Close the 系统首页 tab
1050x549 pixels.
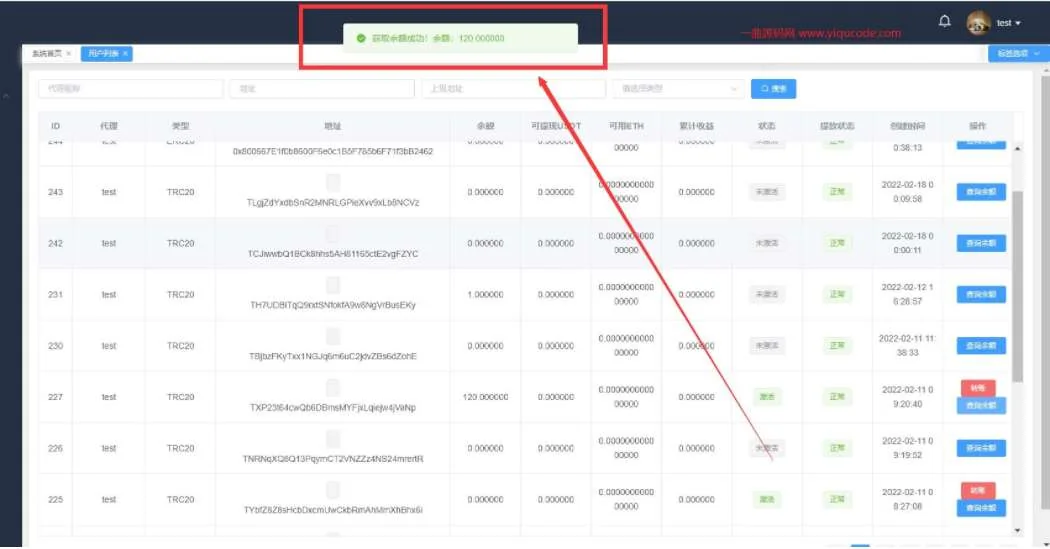(x=68, y=53)
